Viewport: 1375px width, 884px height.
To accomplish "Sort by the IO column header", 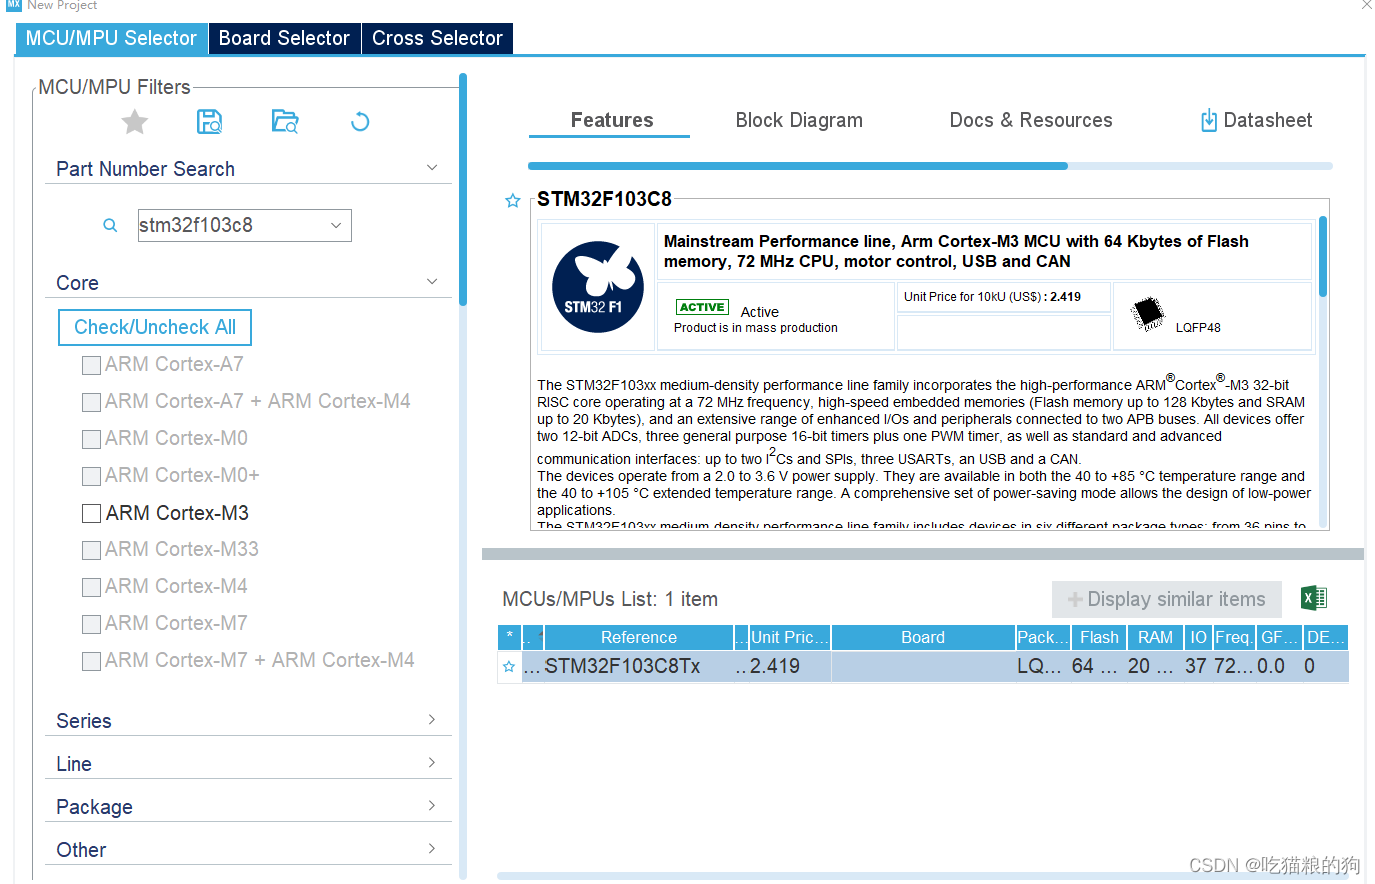I will (x=1198, y=637).
